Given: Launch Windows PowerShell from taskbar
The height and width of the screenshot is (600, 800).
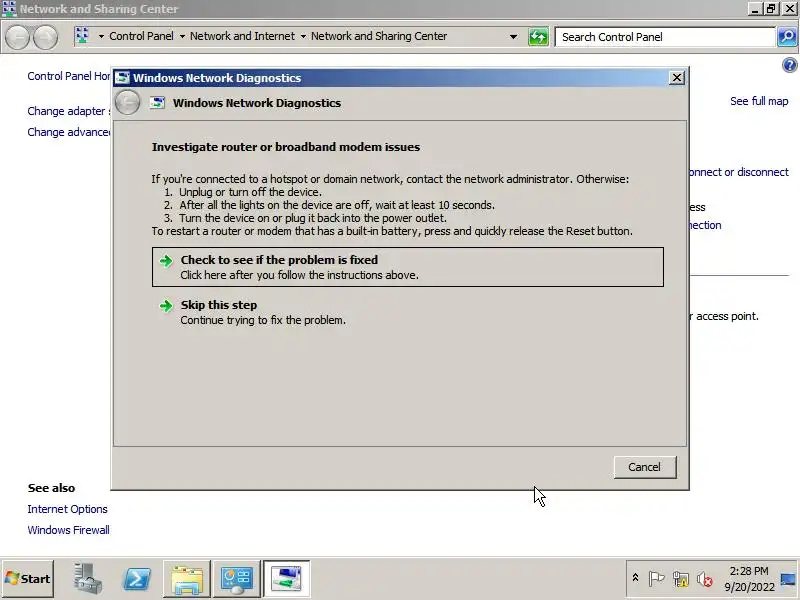Looking at the screenshot, I should (x=137, y=579).
